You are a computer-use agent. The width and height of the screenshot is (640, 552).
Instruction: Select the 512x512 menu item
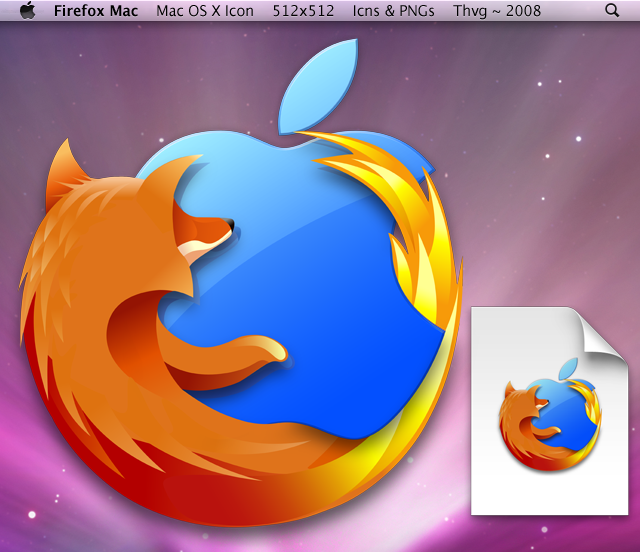point(303,11)
